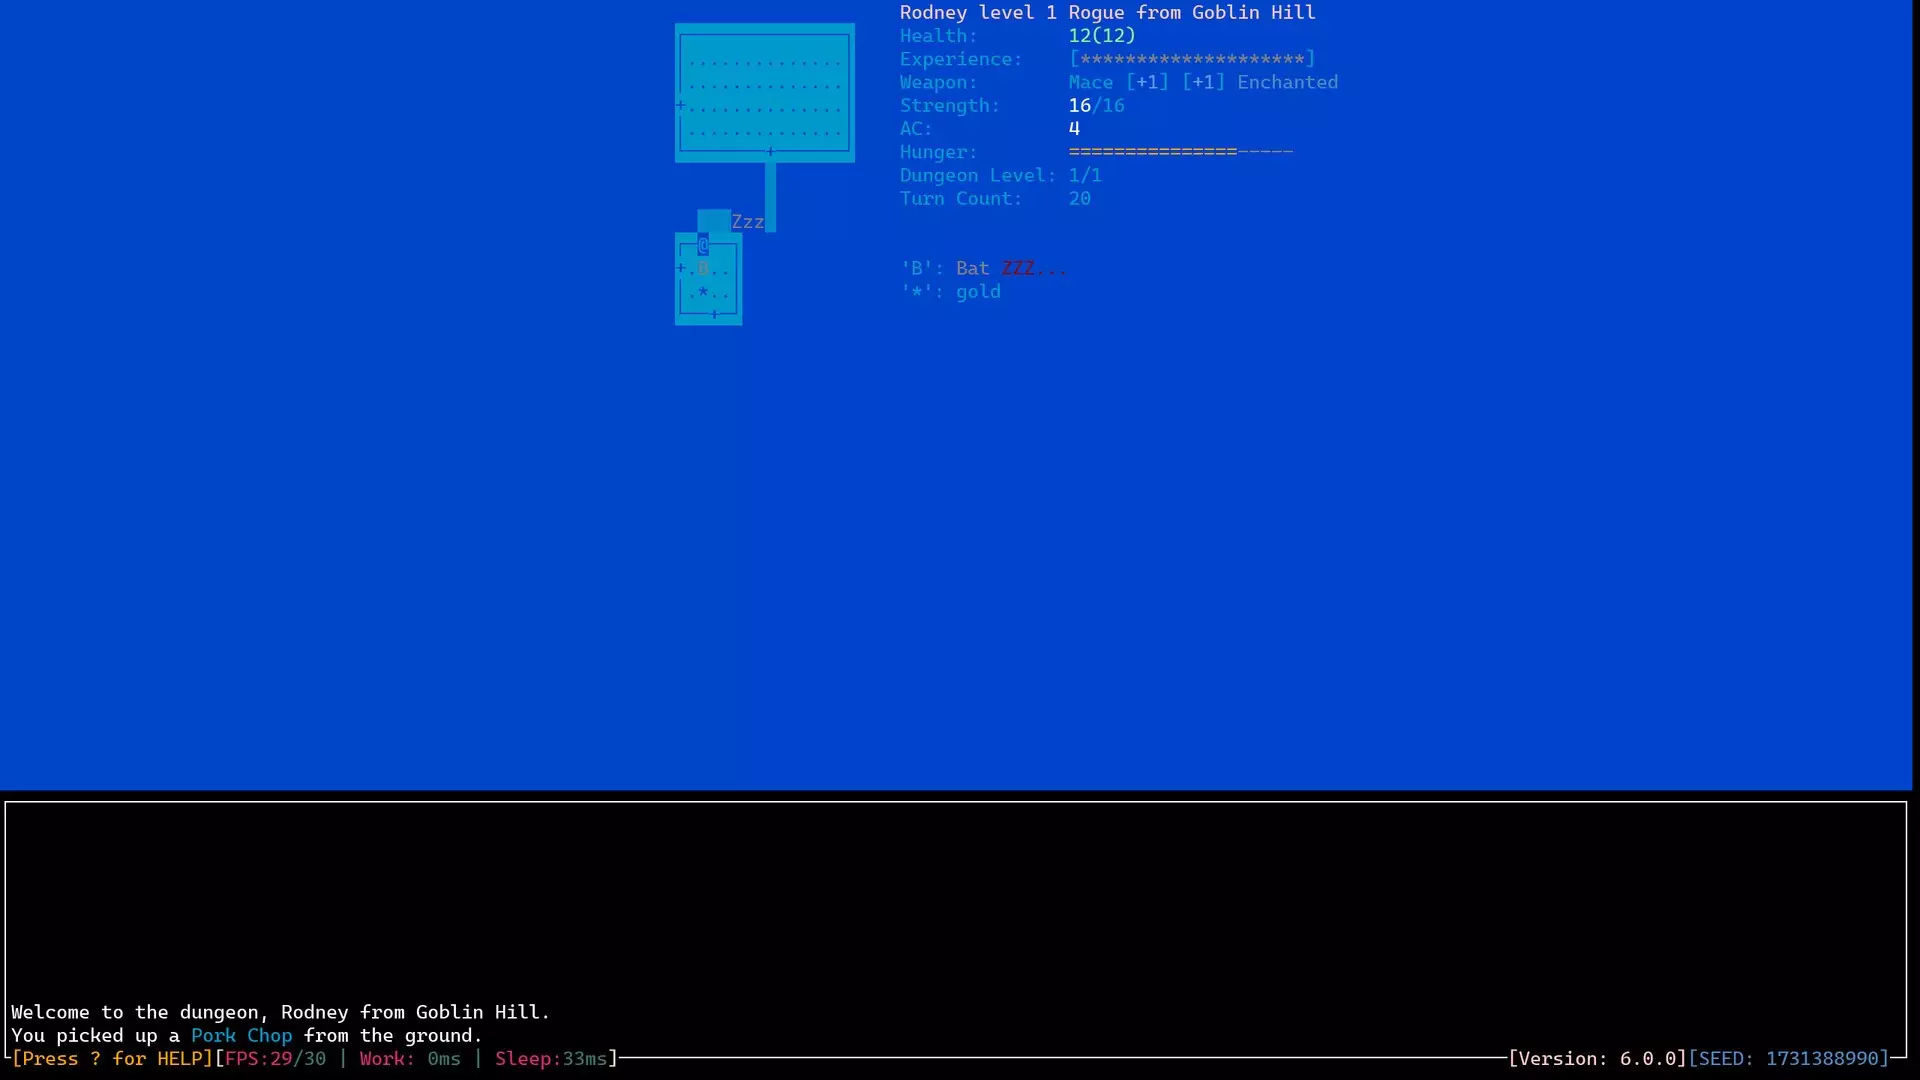
Task: Click the Pork Chop item in message log
Action: [x=241, y=1035]
